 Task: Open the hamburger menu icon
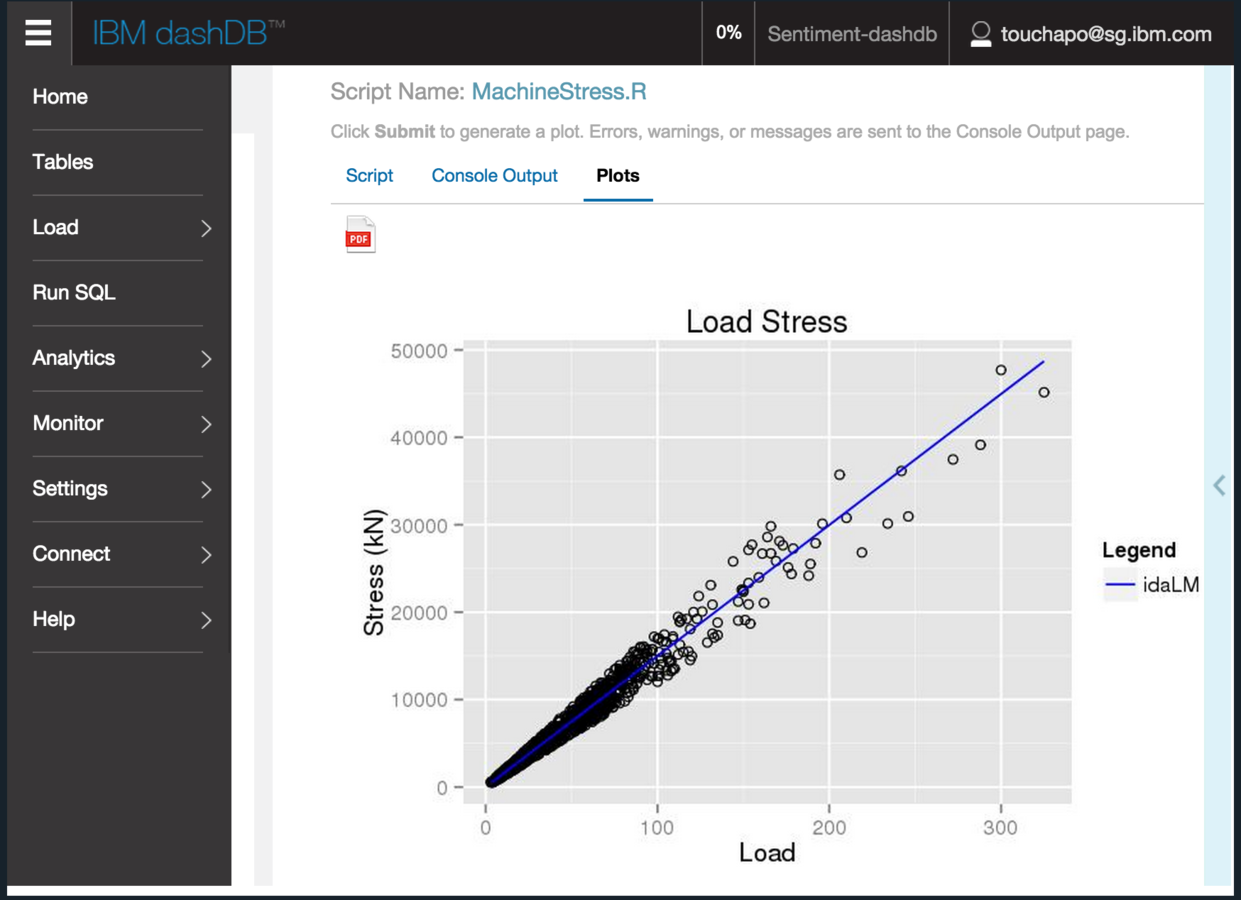(38, 33)
